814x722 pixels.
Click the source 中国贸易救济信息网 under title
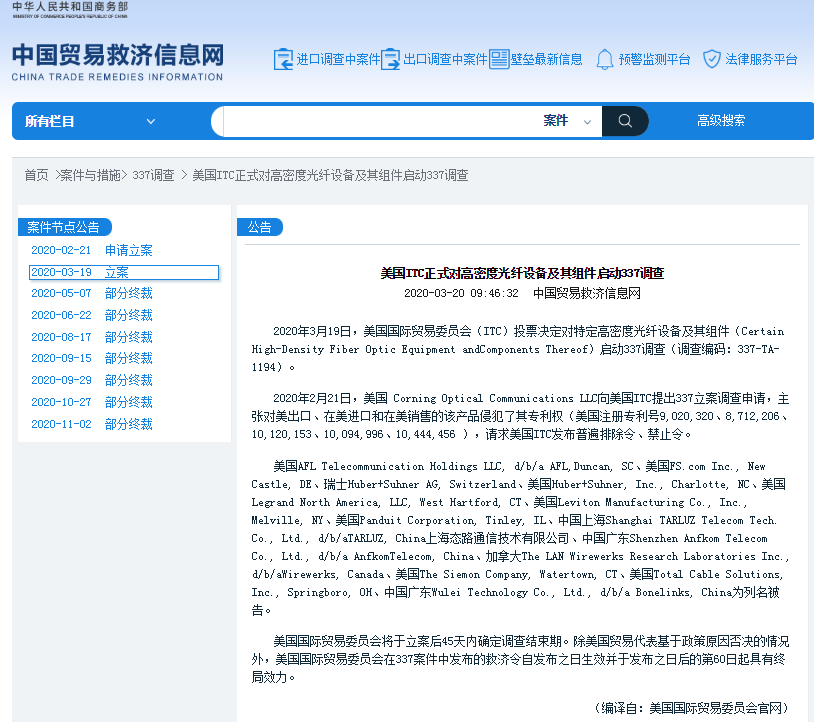click(587, 293)
